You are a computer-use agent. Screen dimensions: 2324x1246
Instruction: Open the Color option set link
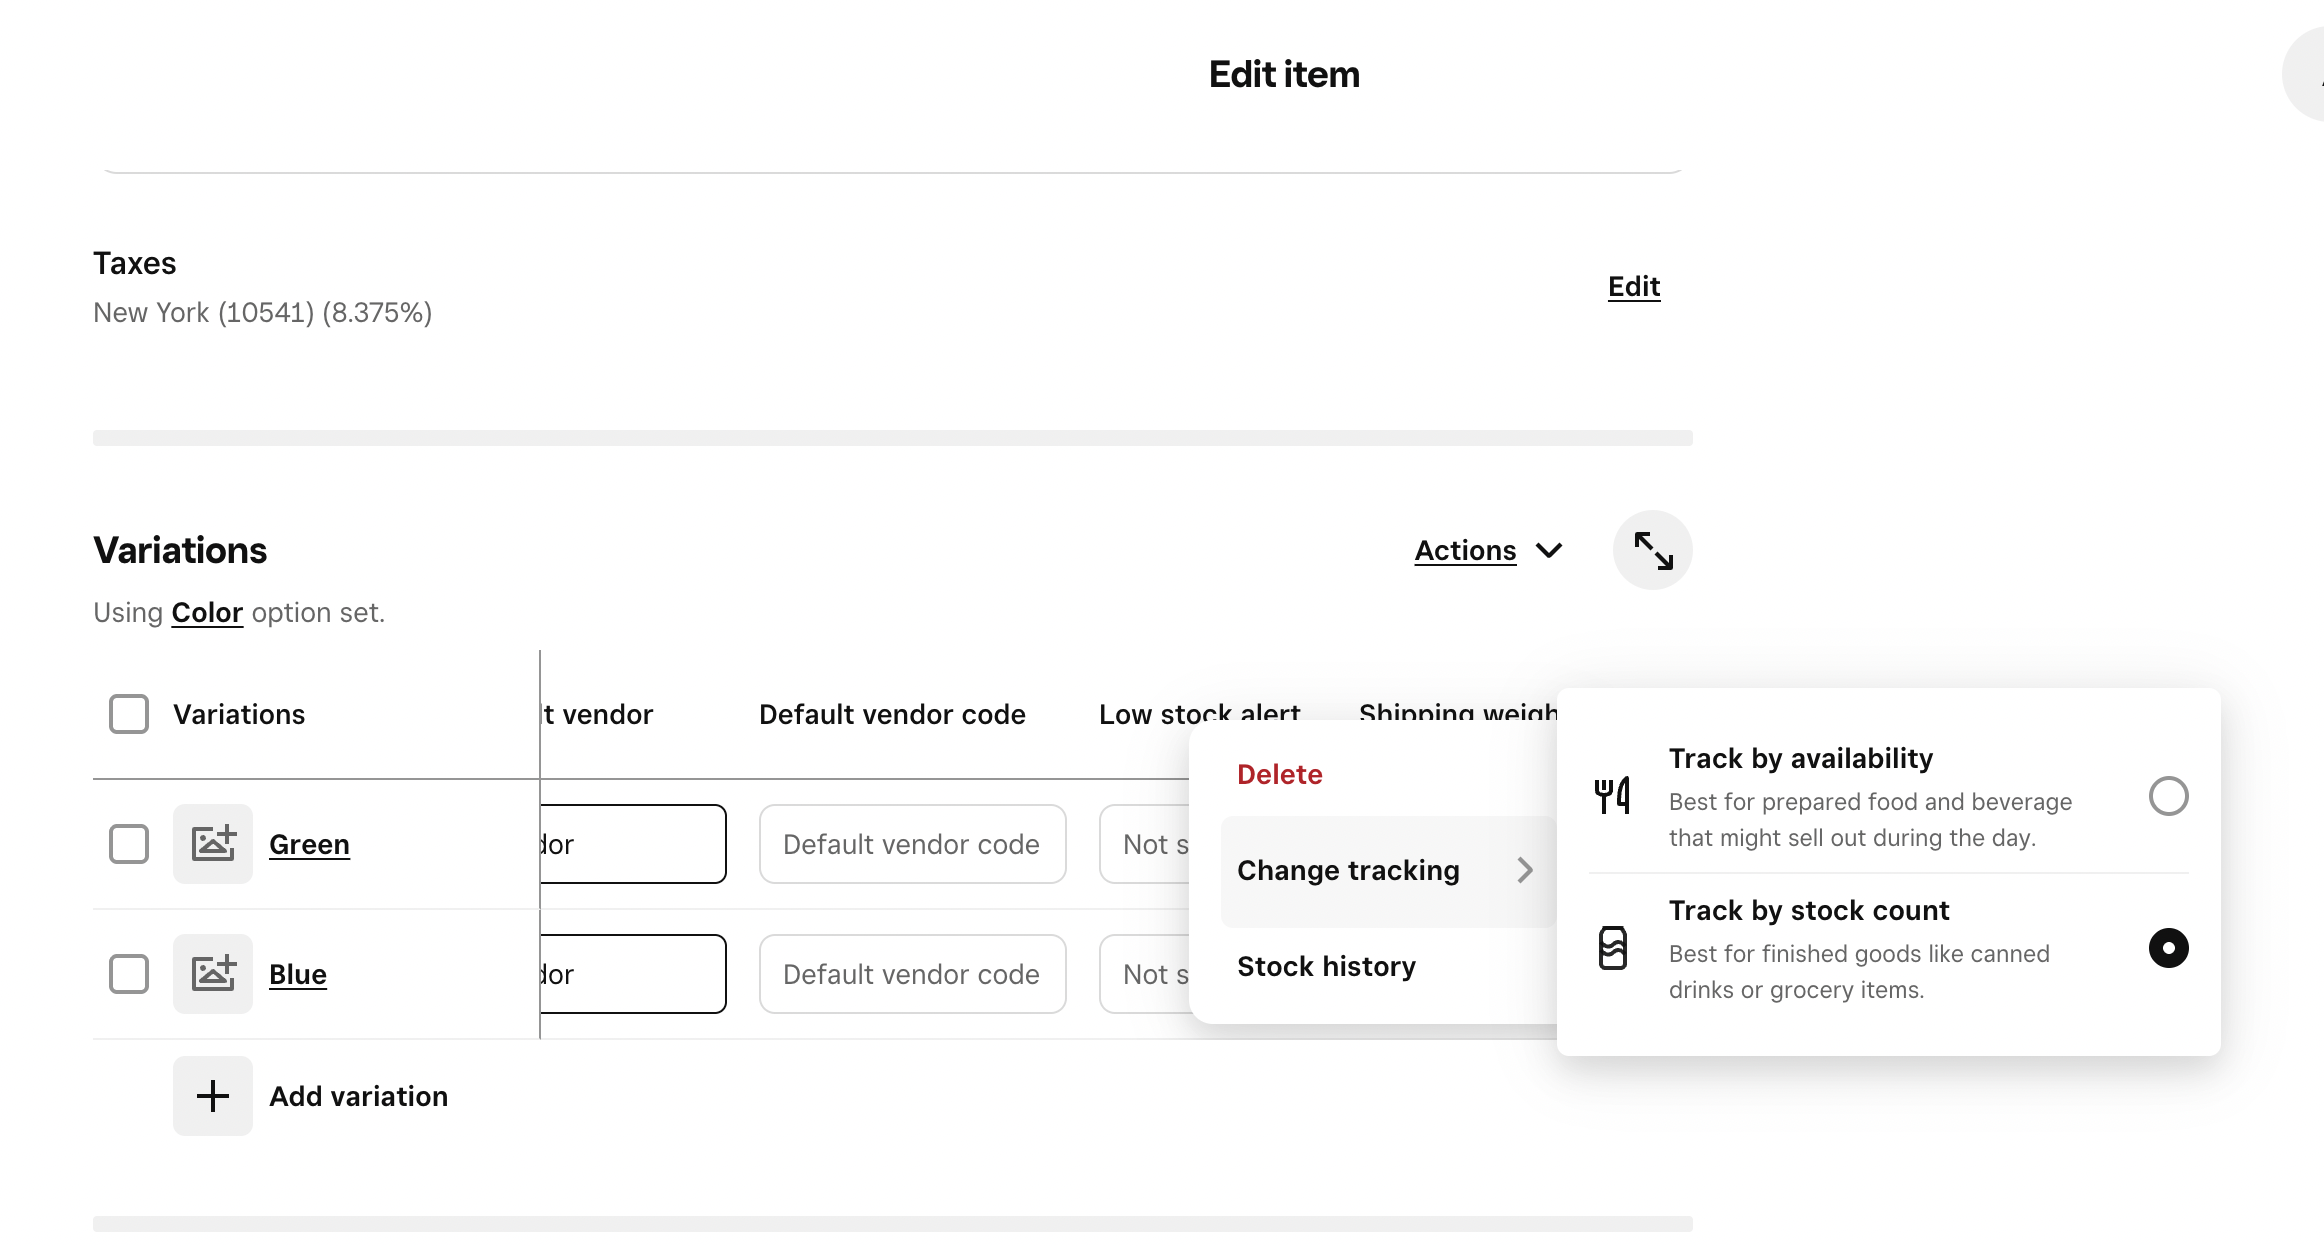tap(207, 612)
